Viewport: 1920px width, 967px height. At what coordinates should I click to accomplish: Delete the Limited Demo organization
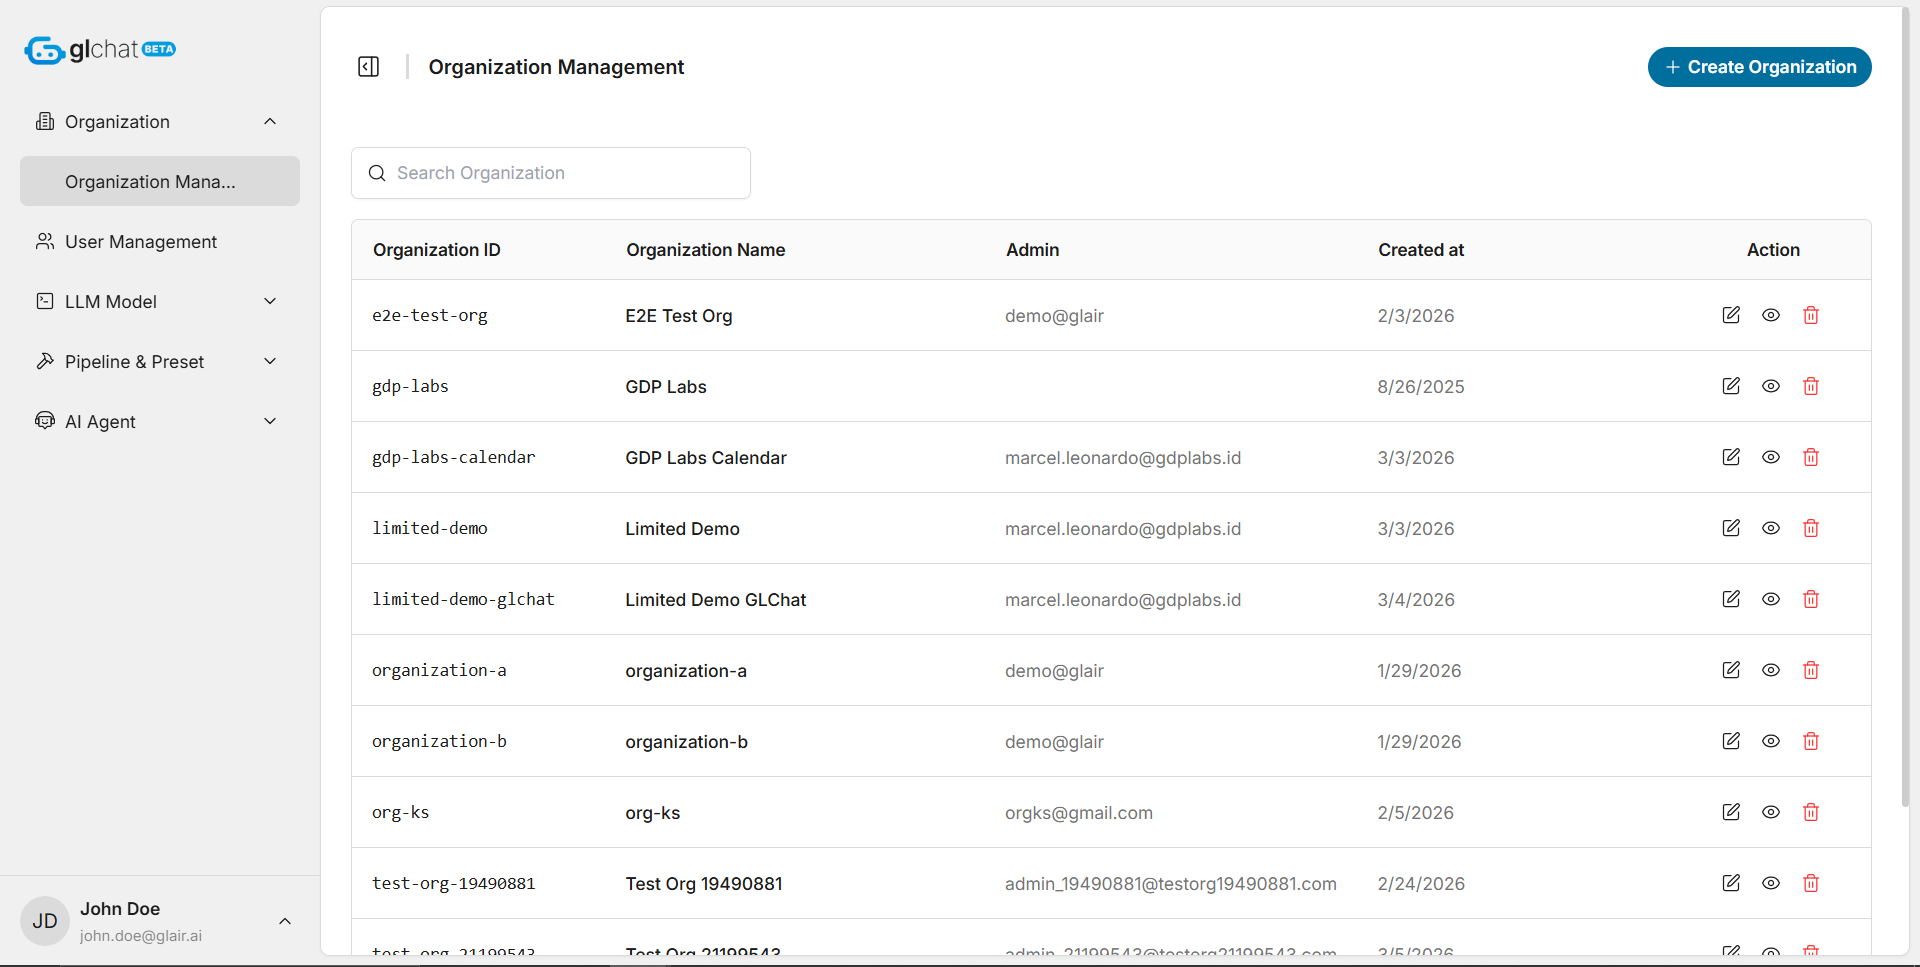coord(1810,528)
